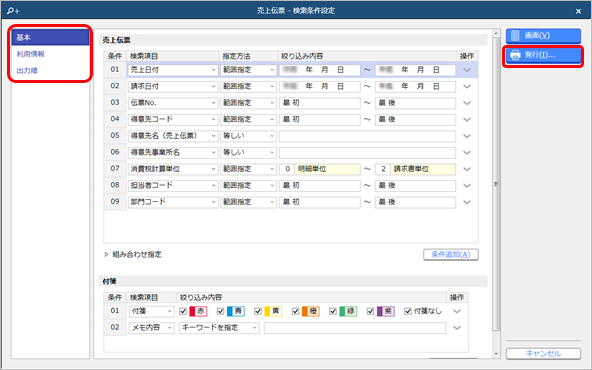Screen dimensions: 592x370
Task: Click the red 赤 color swatch
Action: (198, 311)
